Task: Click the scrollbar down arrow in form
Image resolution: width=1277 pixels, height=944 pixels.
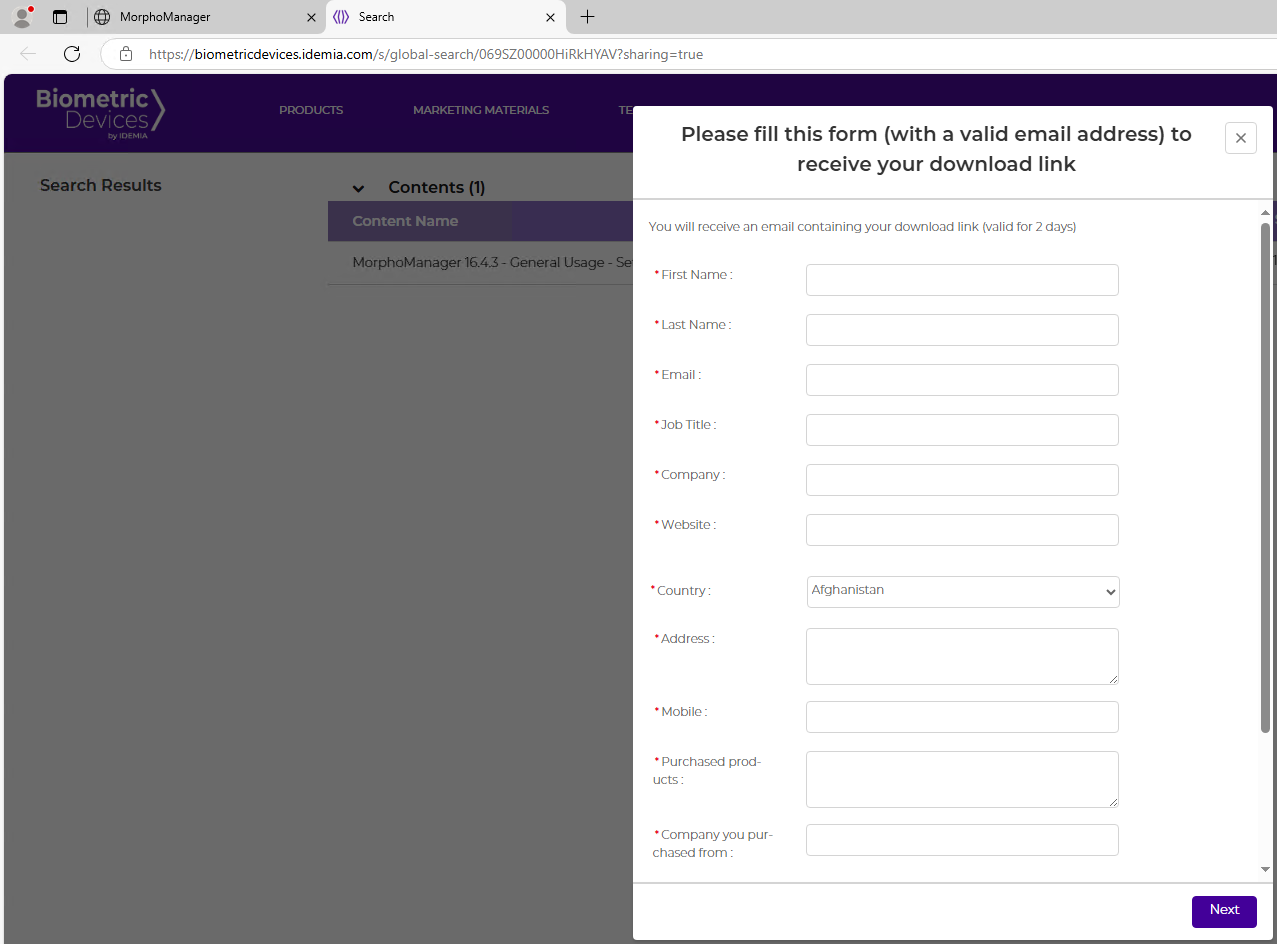Action: (x=1265, y=870)
